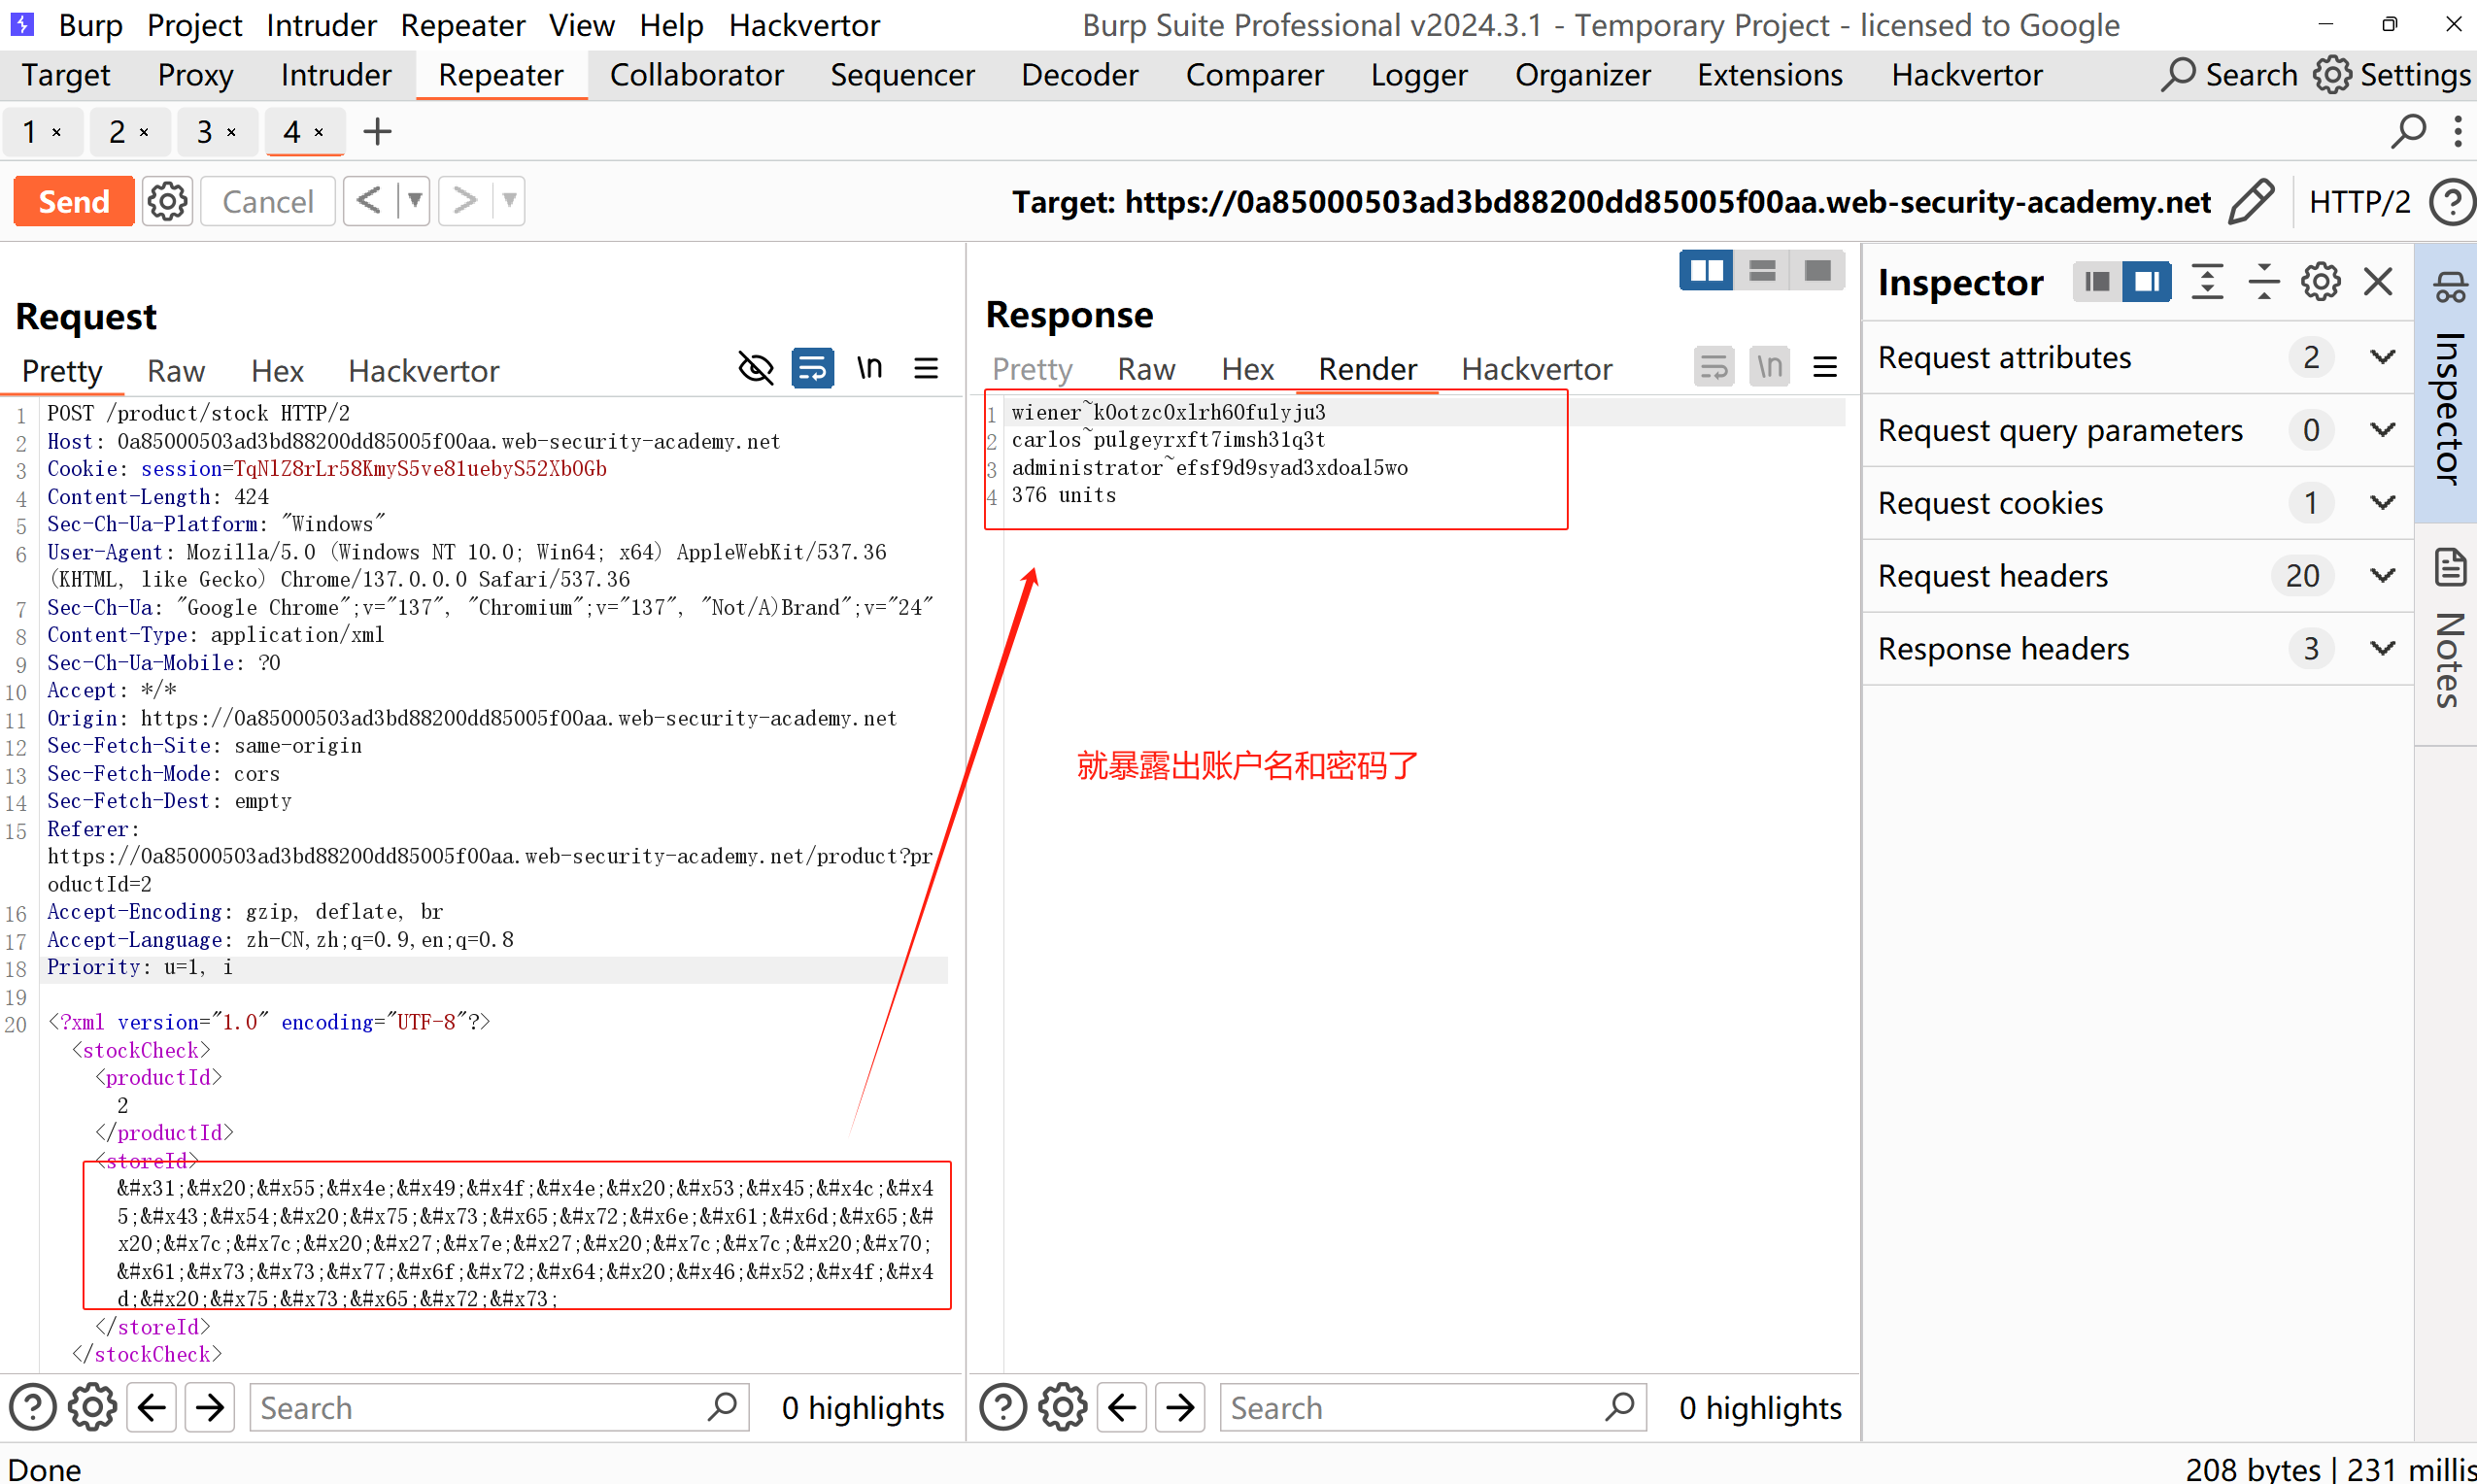This screenshot has width=2477, height=1484.
Task: Click the edit target pencil icon
Action: [2251, 201]
